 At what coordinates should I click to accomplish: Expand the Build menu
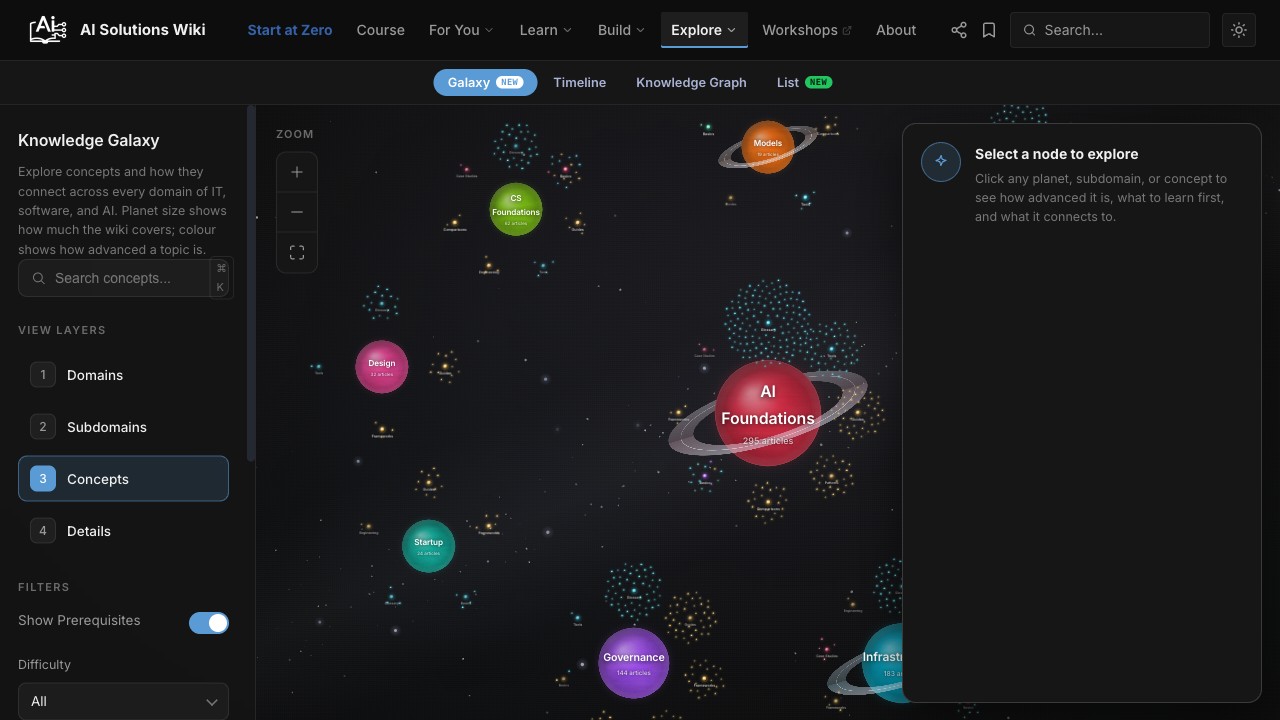tap(622, 30)
